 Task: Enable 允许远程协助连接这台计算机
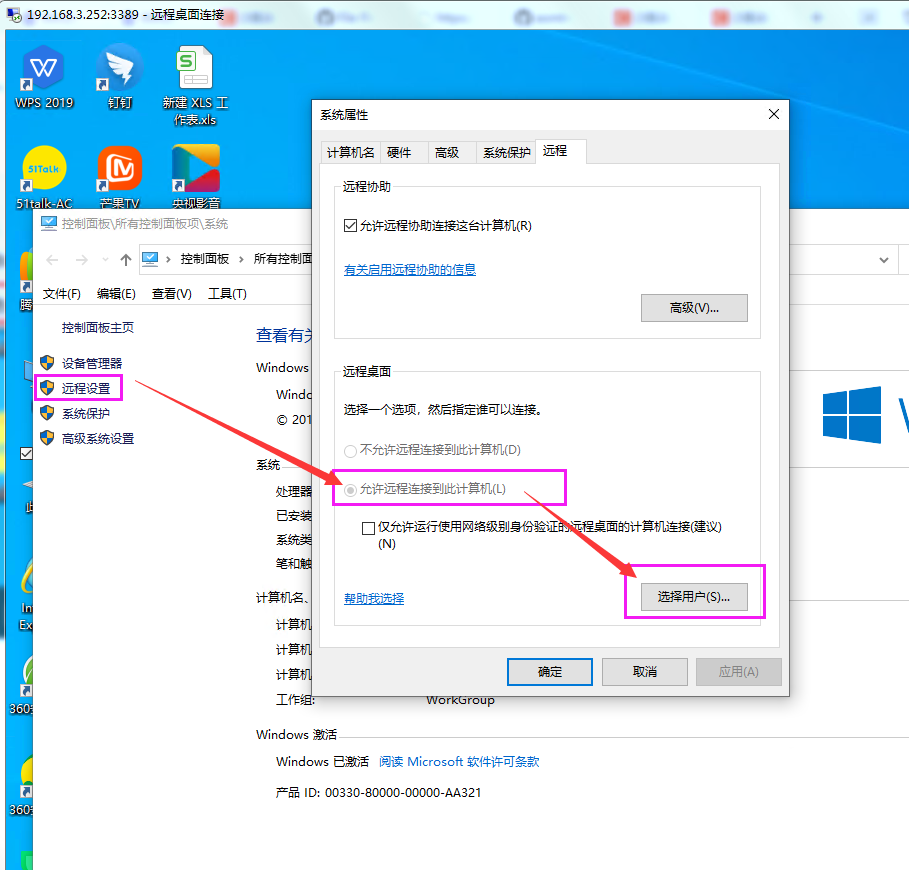[348, 226]
